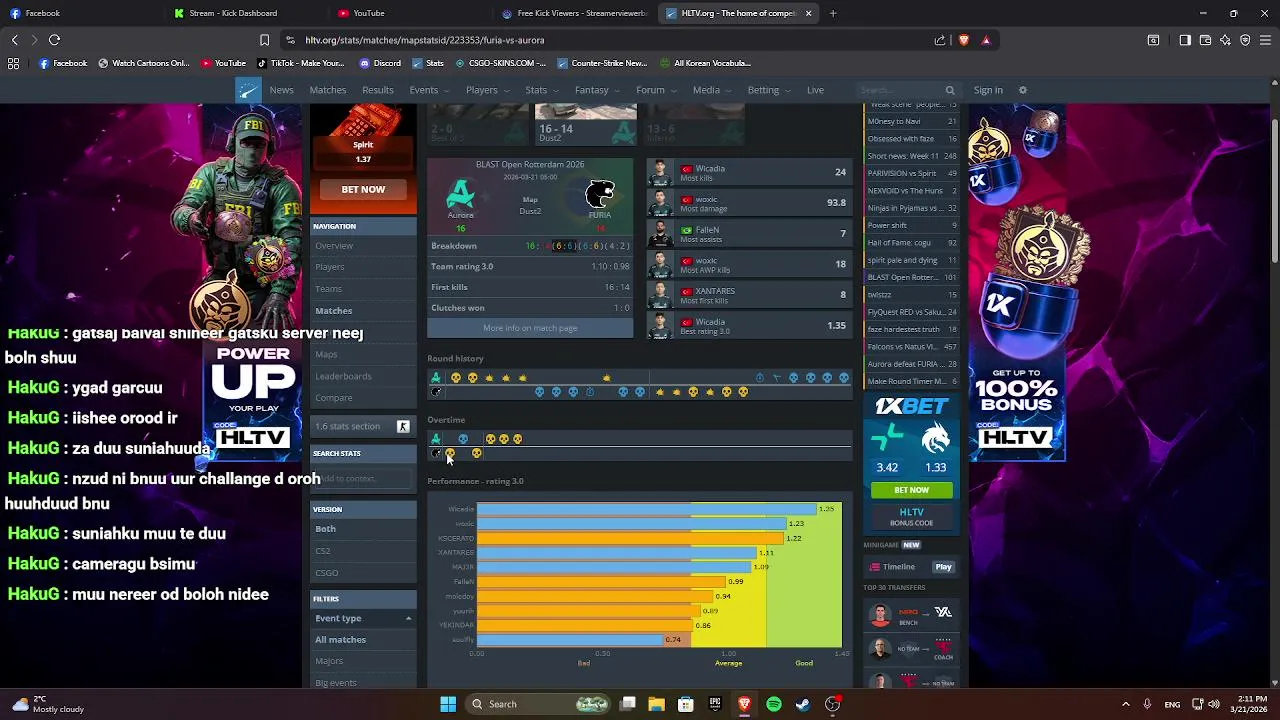Bookmark this page using the bookmark icon
This screenshot has height=720, width=1280.
[264, 40]
